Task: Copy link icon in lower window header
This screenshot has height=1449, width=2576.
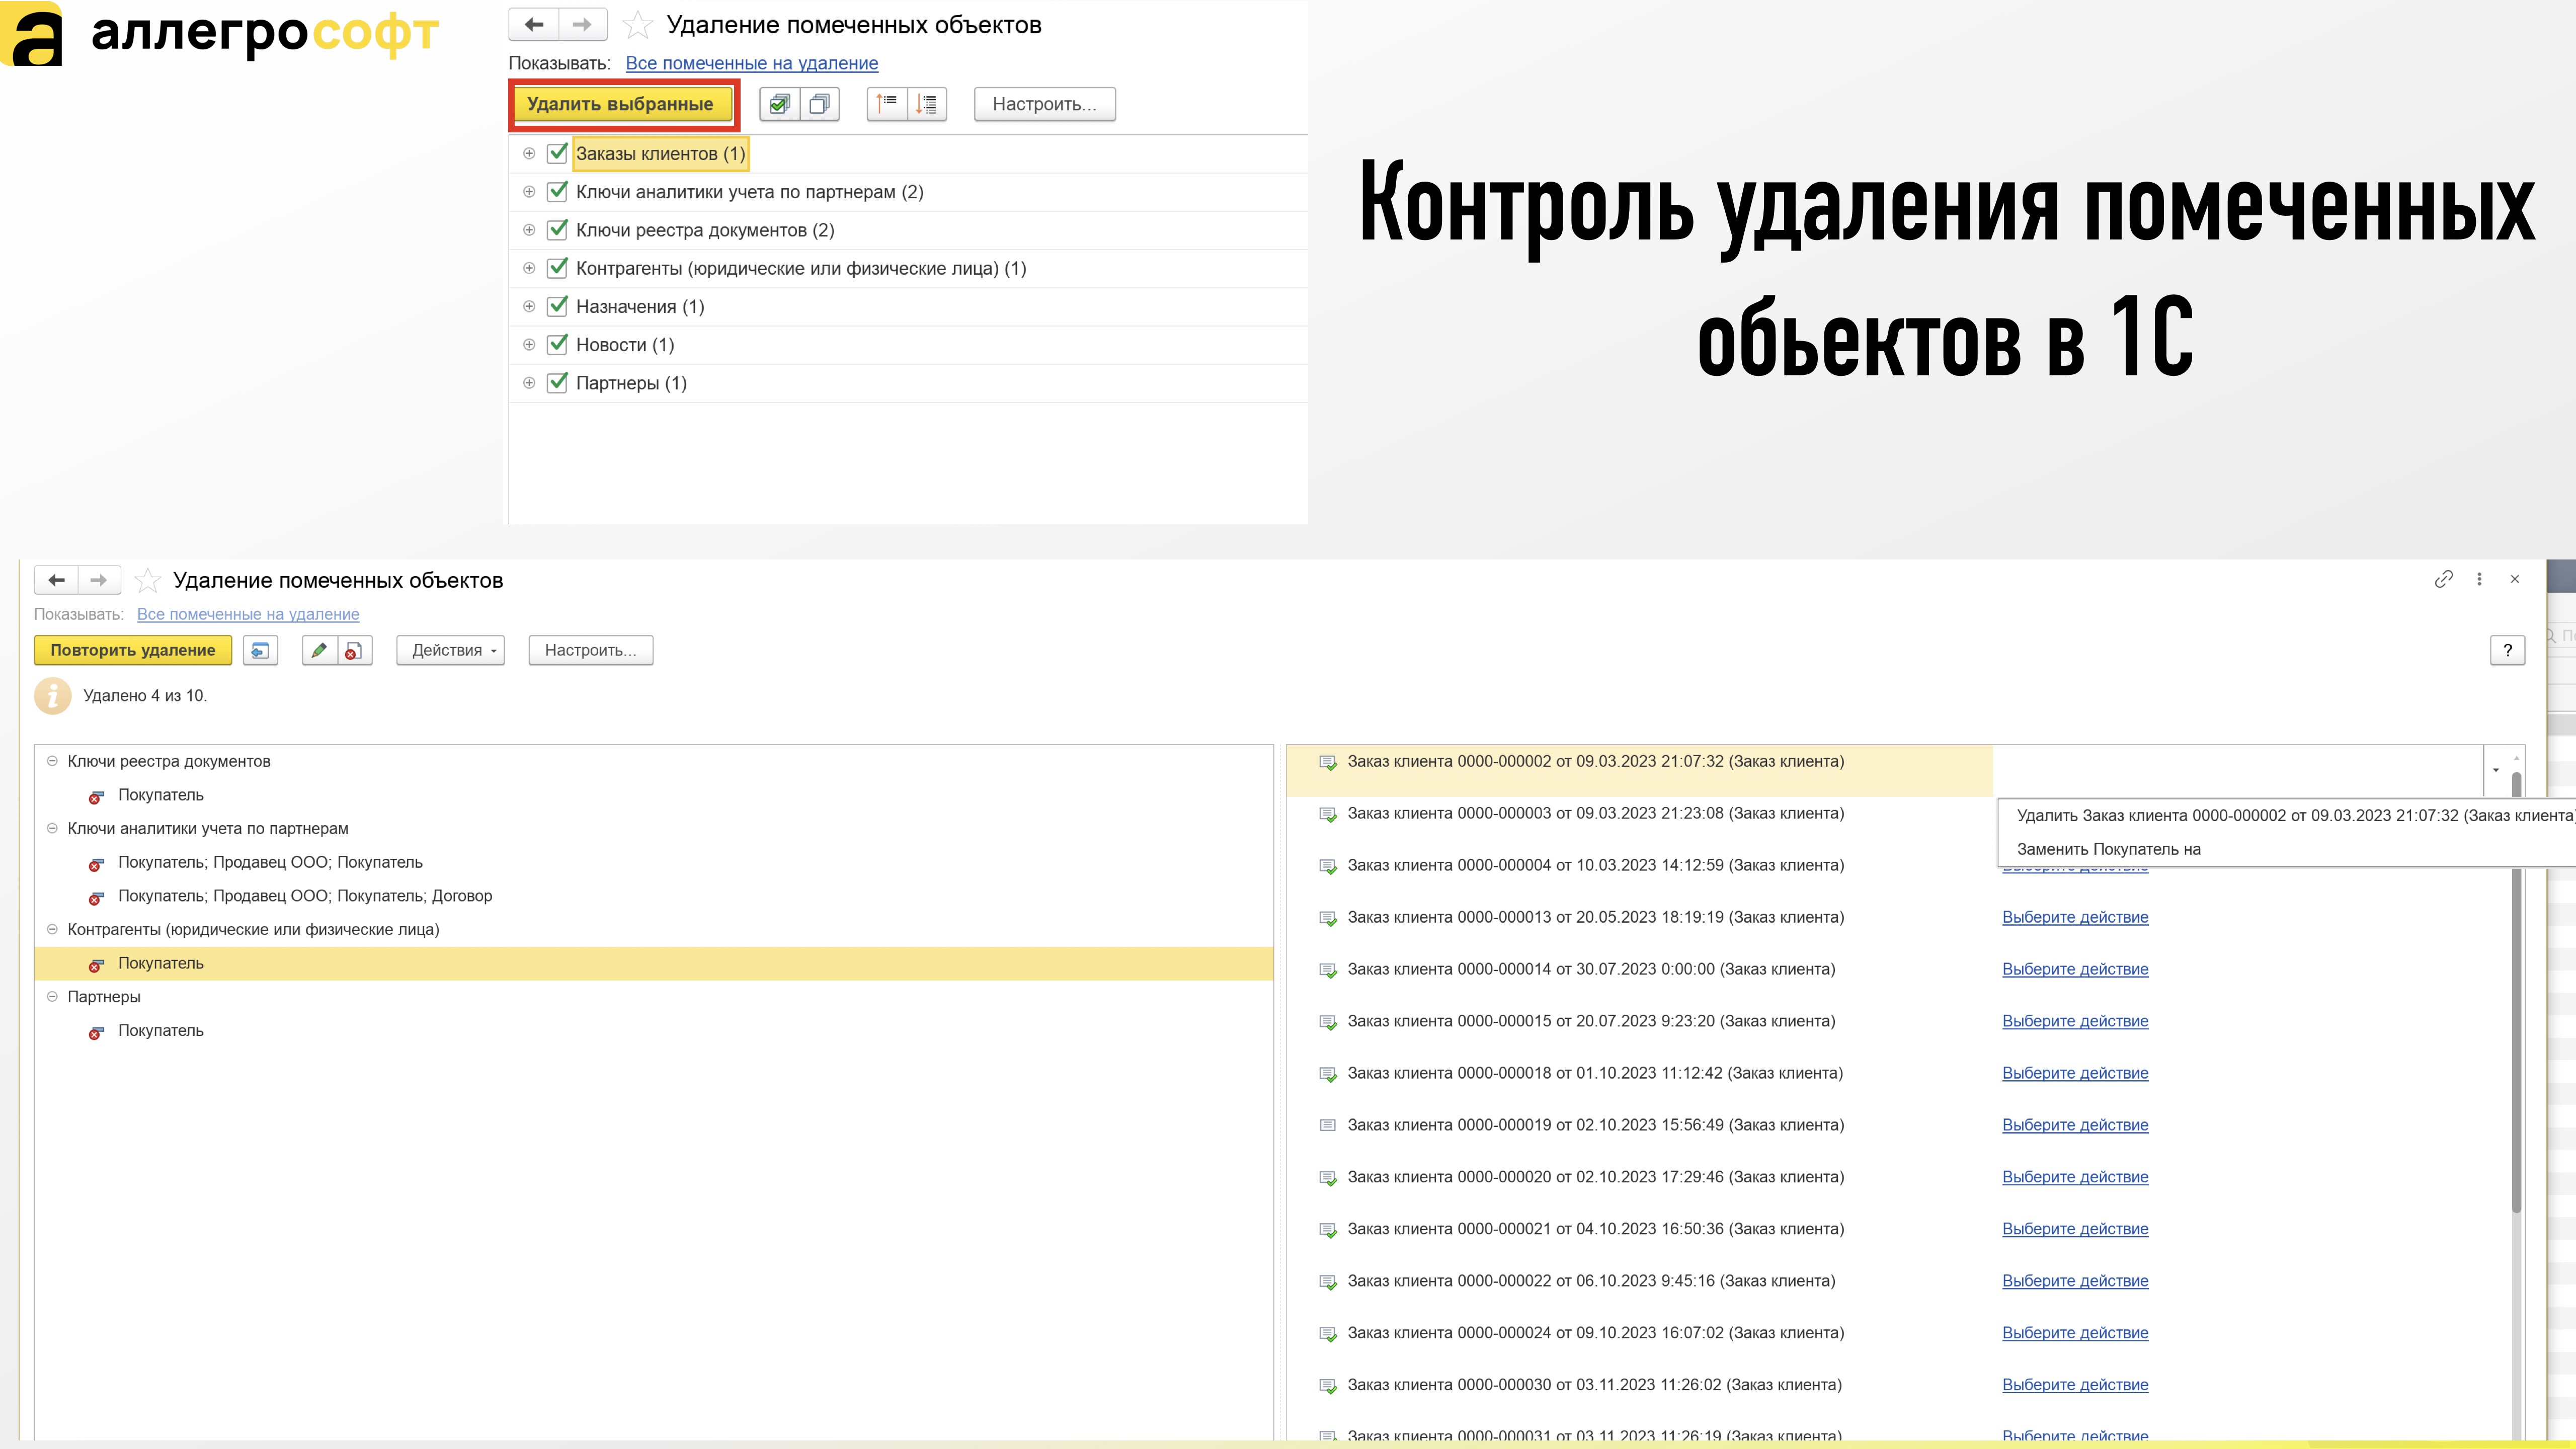Action: pos(2443,579)
